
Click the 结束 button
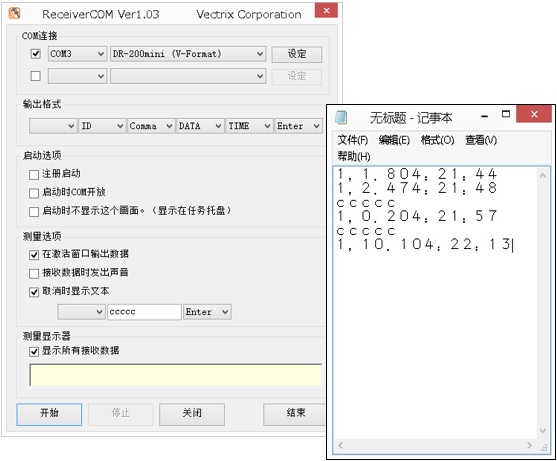295,414
